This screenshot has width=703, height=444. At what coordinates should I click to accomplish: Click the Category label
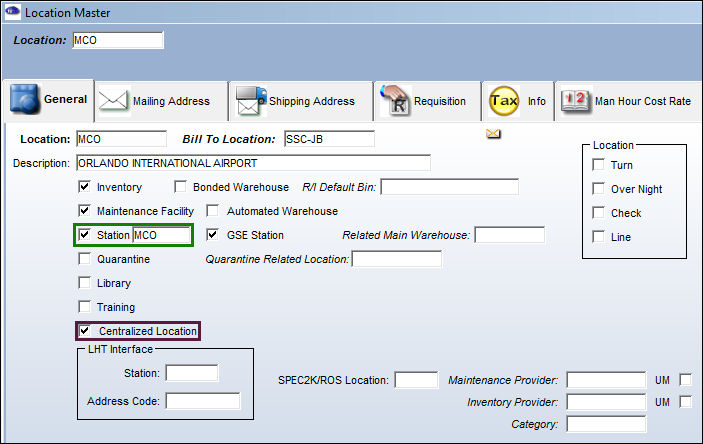[534, 424]
